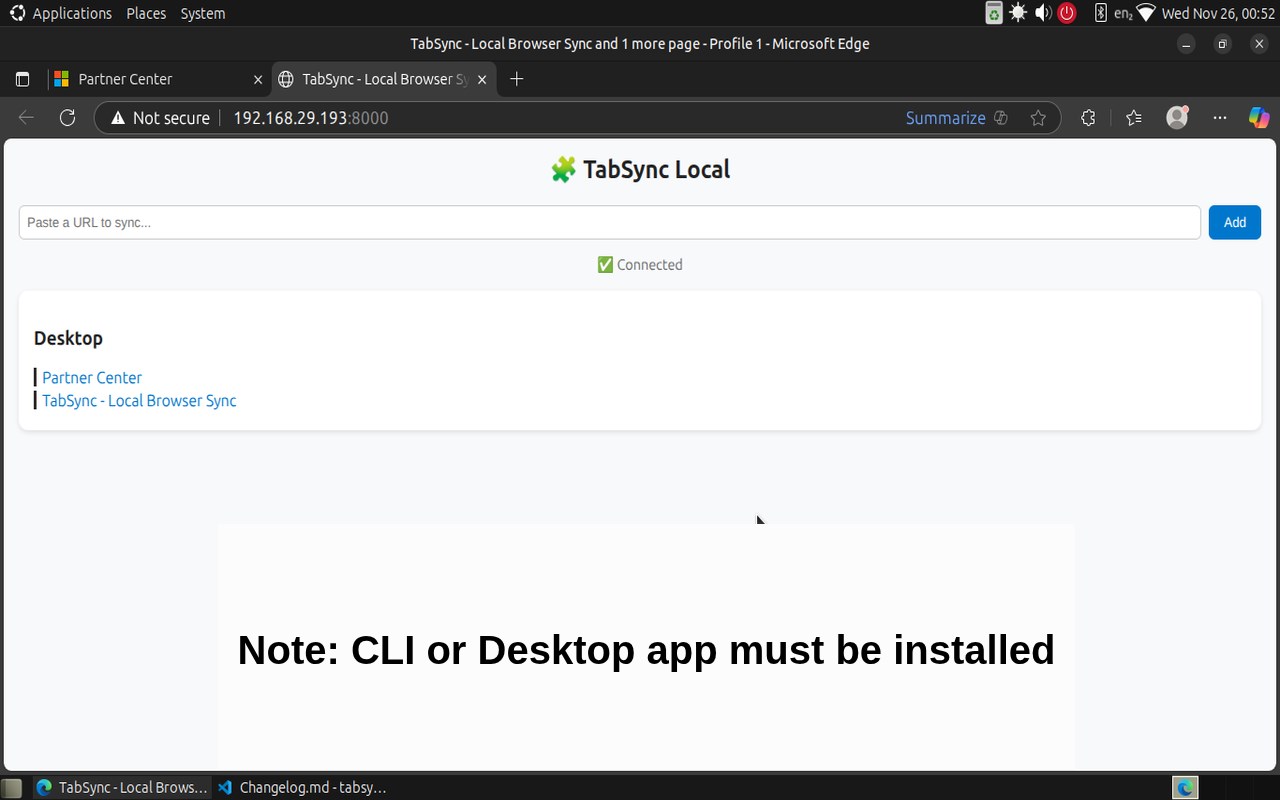Click the CLI or Desktop app note text
The height and width of the screenshot is (800, 1280).
point(646,650)
